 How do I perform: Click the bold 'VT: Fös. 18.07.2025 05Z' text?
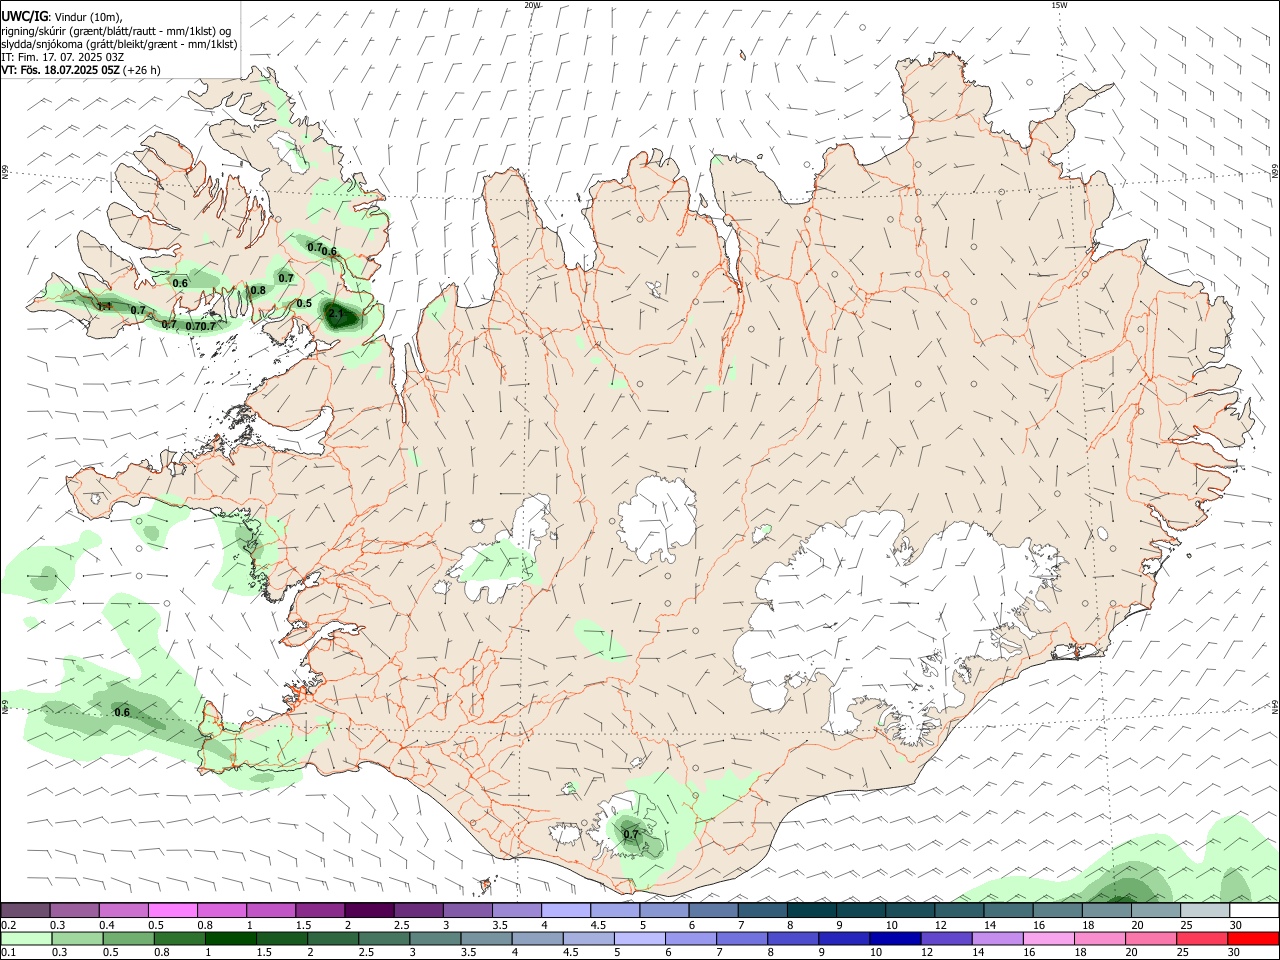60,70
